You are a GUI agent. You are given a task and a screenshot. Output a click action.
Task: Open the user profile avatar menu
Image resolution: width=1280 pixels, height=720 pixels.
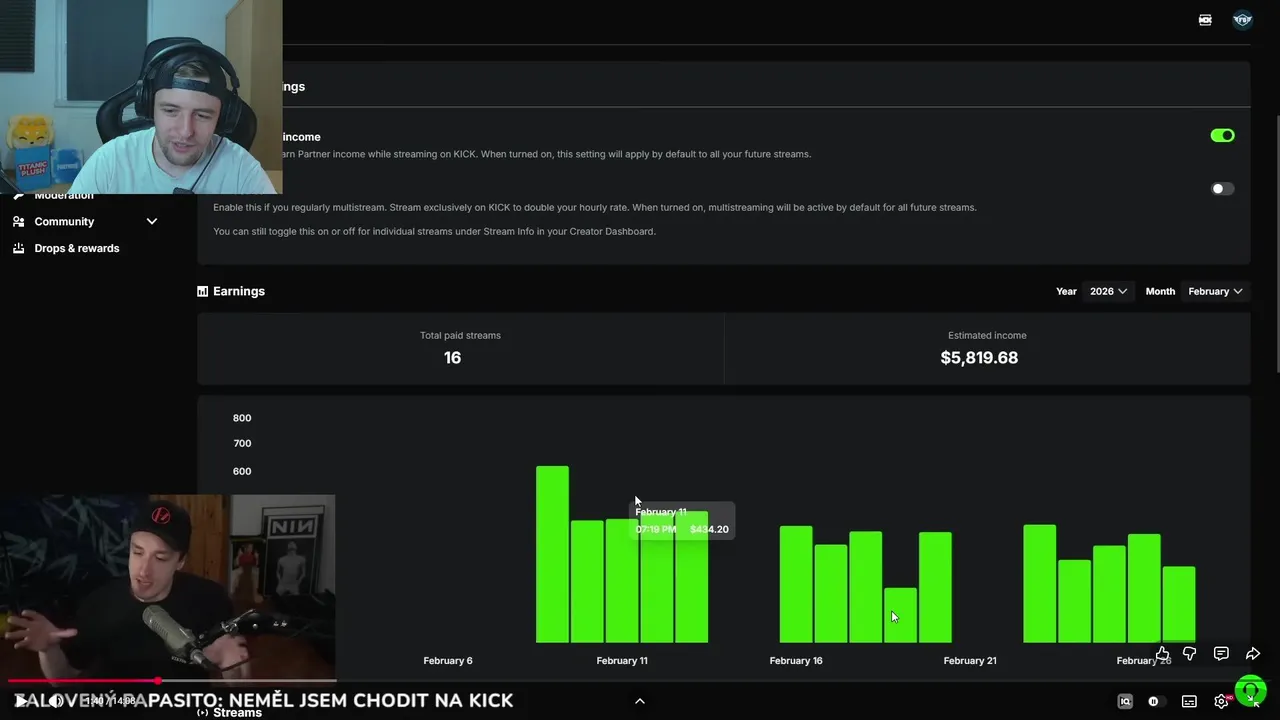point(1242,20)
